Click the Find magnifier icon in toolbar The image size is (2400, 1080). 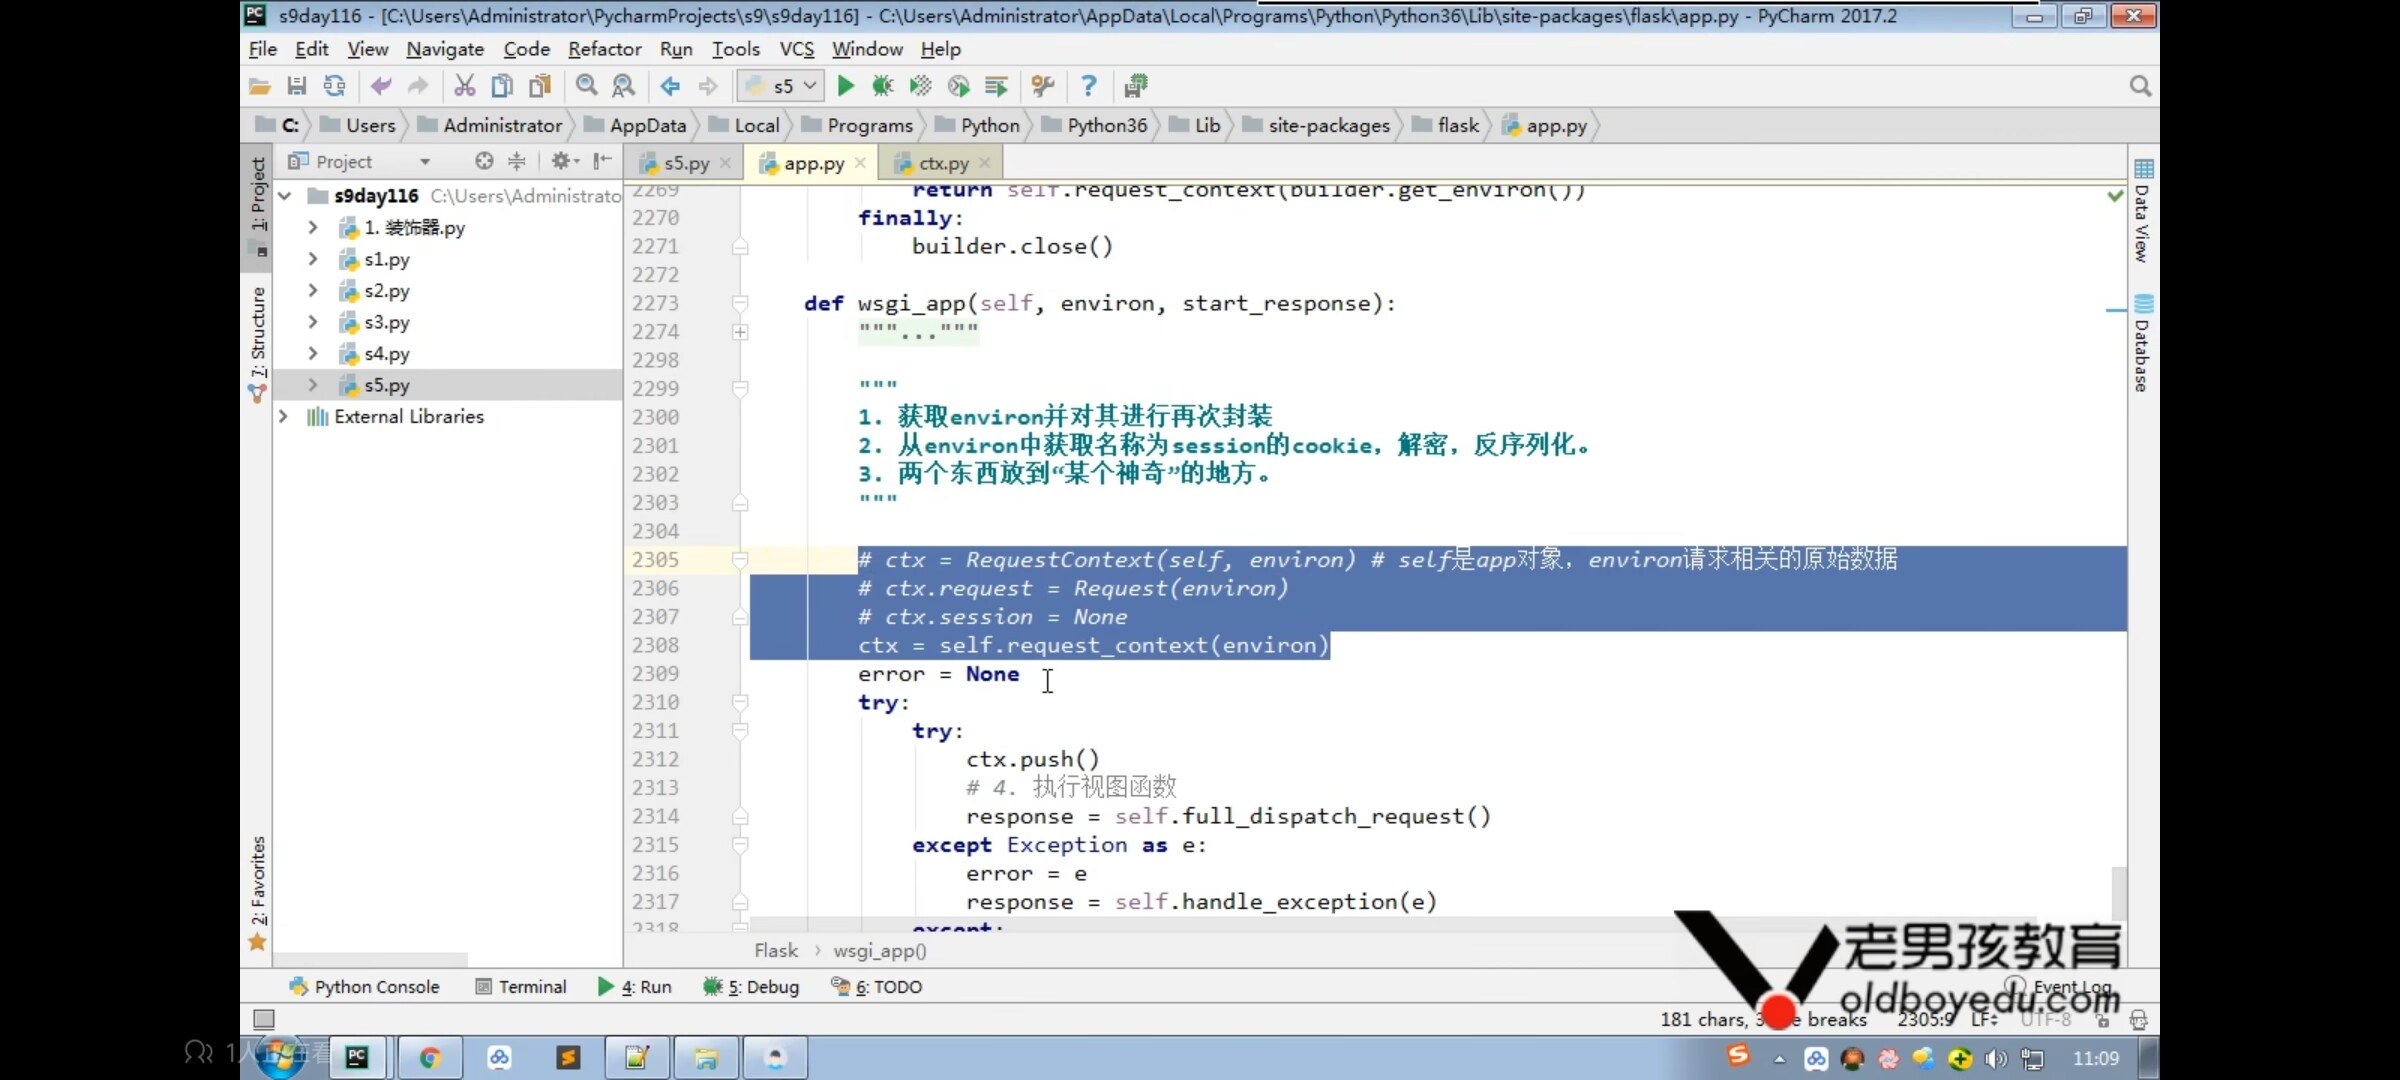(x=587, y=86)
